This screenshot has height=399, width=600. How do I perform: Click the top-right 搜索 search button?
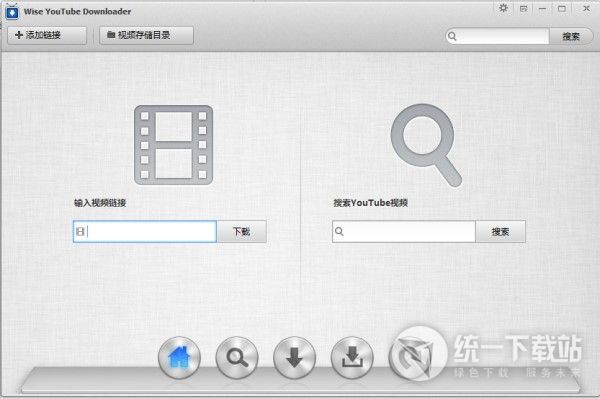click(x=571, y=36)
